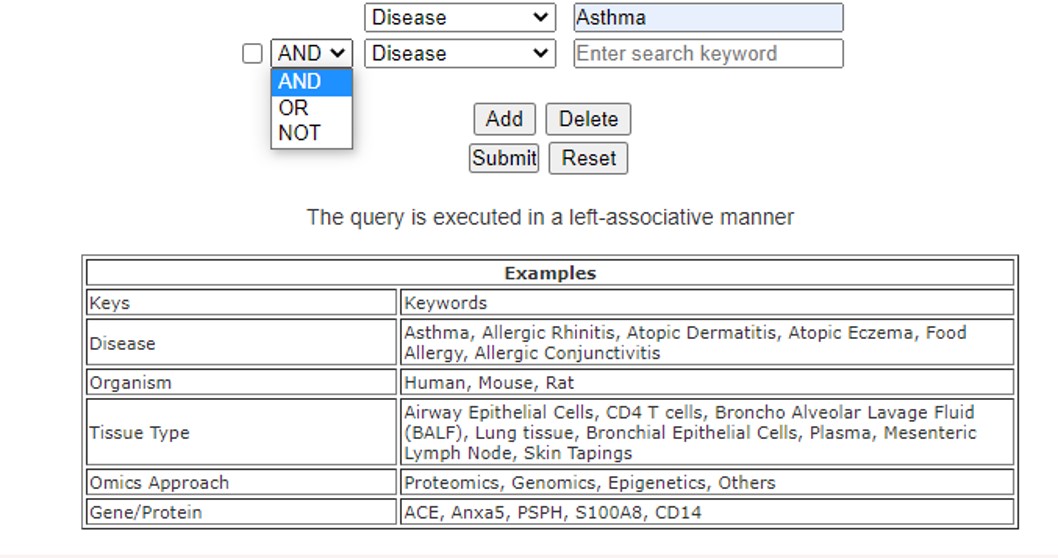Submit the search query
The image size is (1058, 558).
click(x=504, y=158)
